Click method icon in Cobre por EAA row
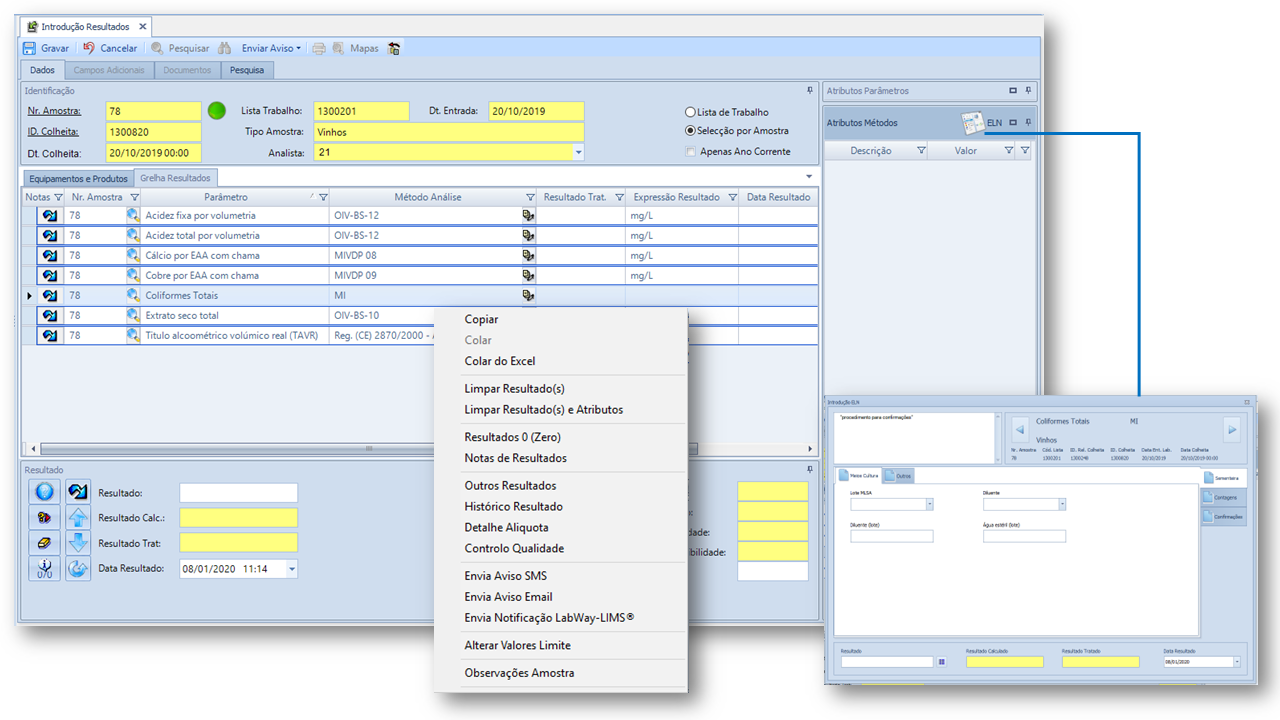 [x=528, y=275]
